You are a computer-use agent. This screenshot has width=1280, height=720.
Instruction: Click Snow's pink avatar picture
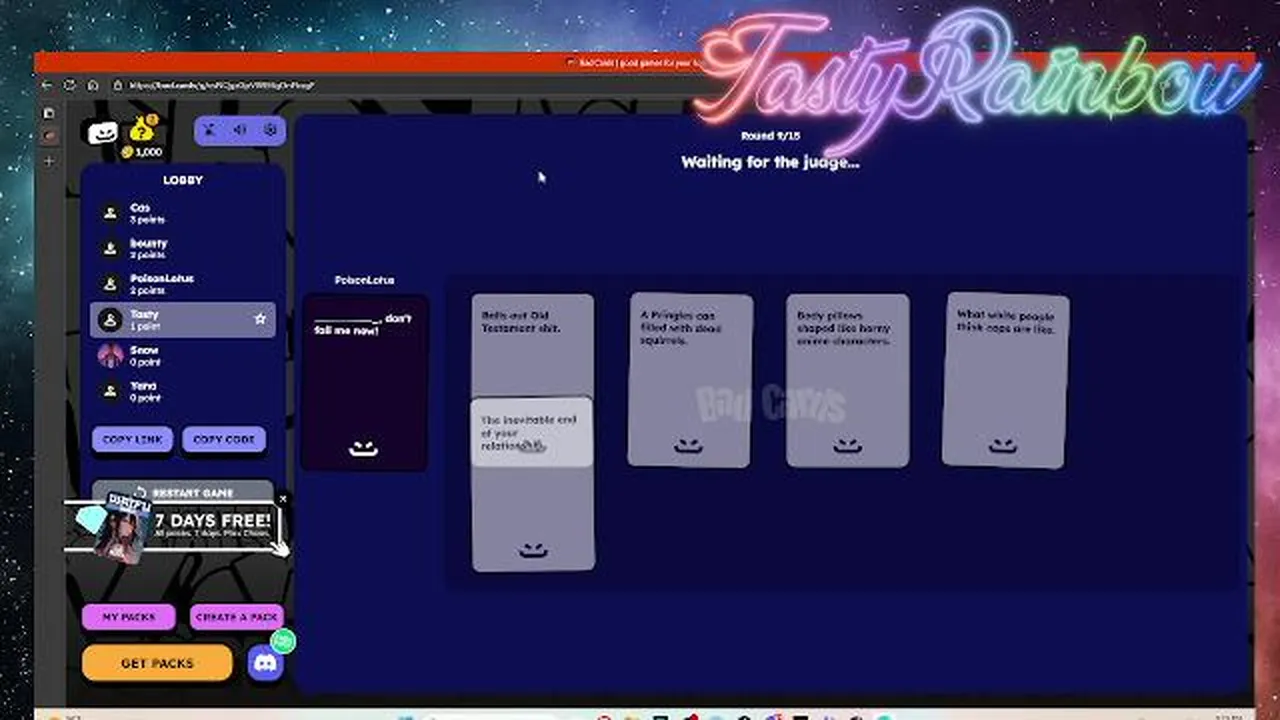(111, 355)
